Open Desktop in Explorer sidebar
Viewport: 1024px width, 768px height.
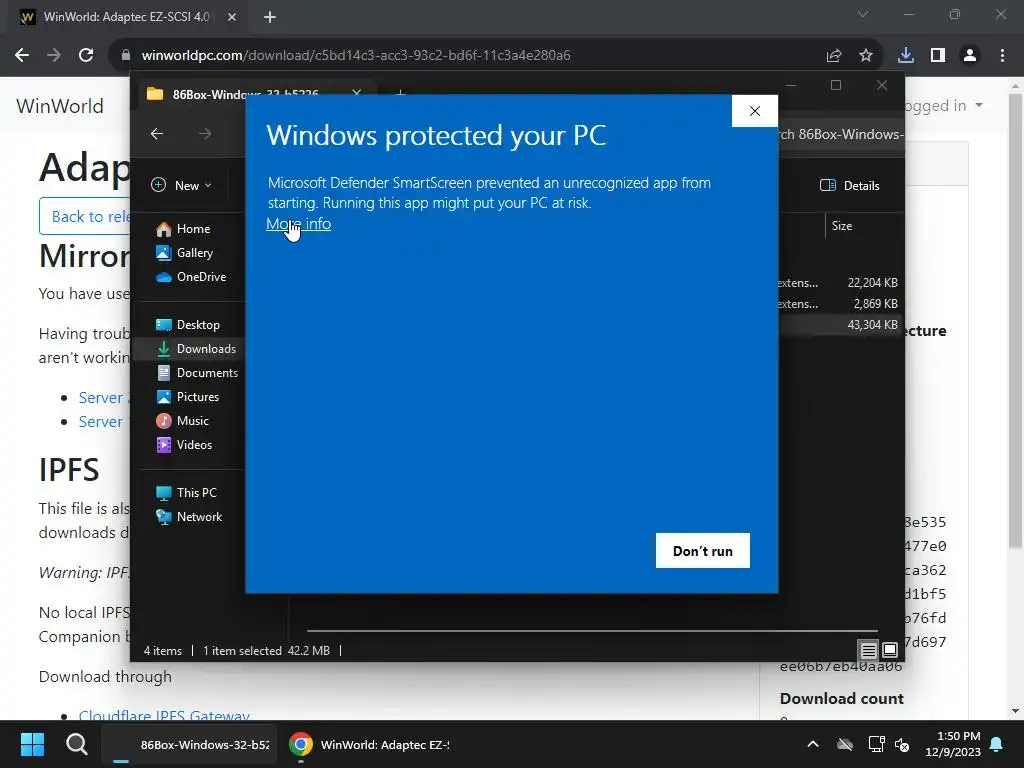(x=188, y=325)
